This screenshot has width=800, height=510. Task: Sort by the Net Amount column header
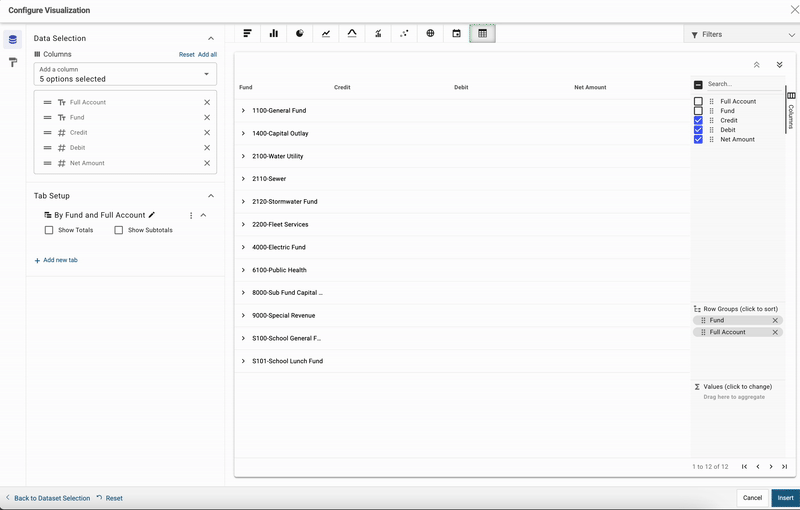(590, 87)
